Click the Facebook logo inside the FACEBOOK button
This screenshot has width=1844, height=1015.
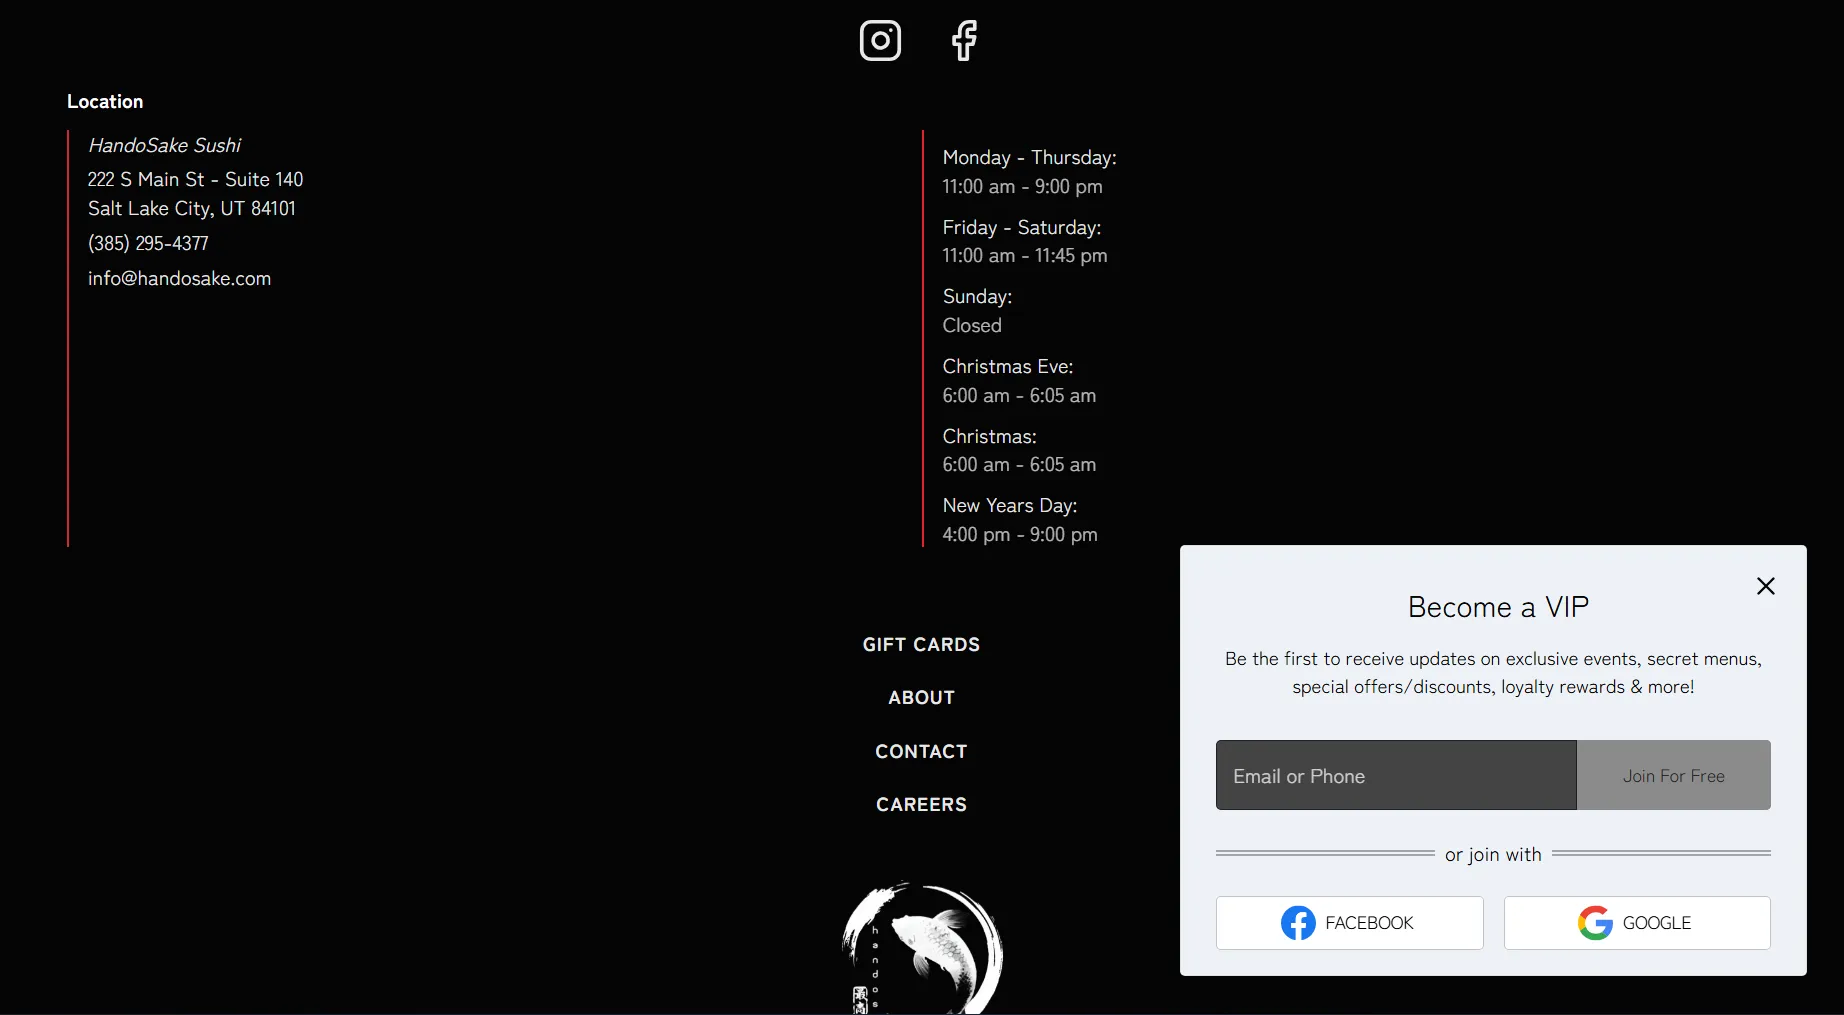pyautogui.click(x=1298, y=922)
